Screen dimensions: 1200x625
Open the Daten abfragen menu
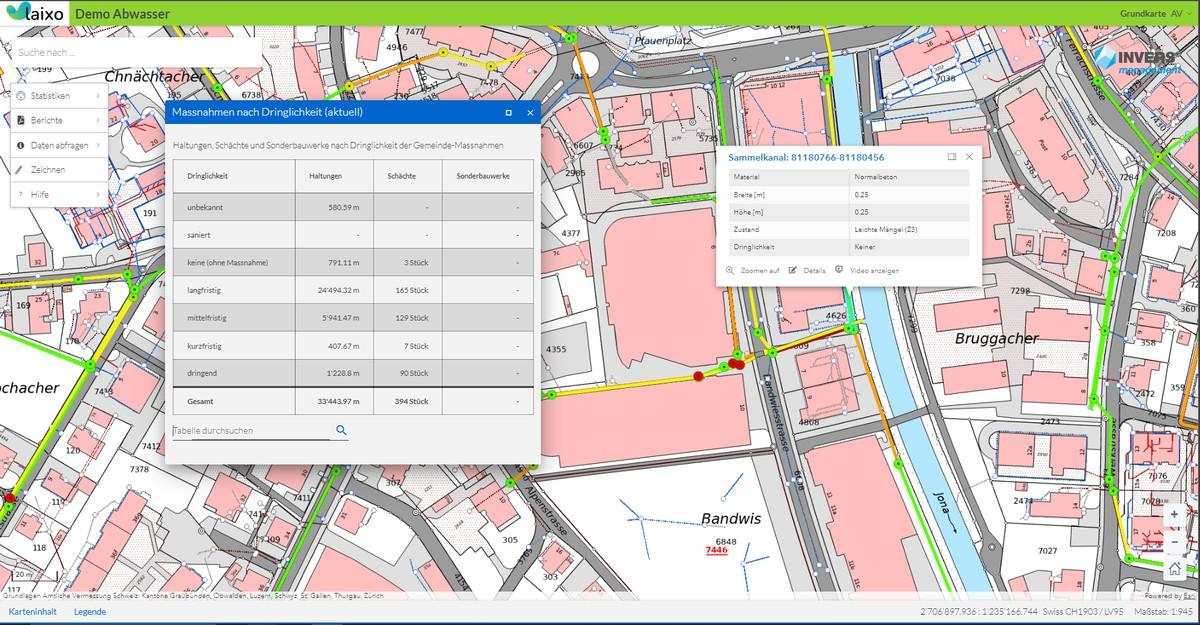(58, 145)
